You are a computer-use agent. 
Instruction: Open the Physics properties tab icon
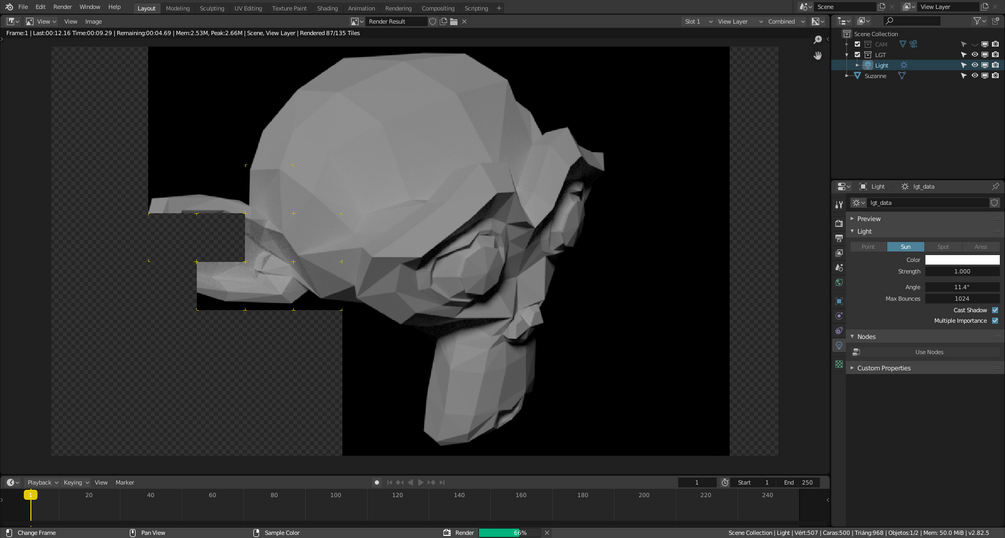pos(839,315)
